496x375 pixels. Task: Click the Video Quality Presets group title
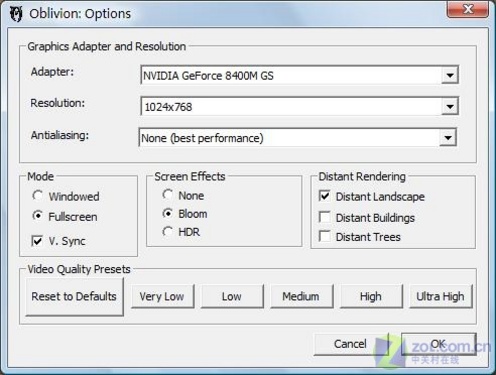tap(79, 269)
